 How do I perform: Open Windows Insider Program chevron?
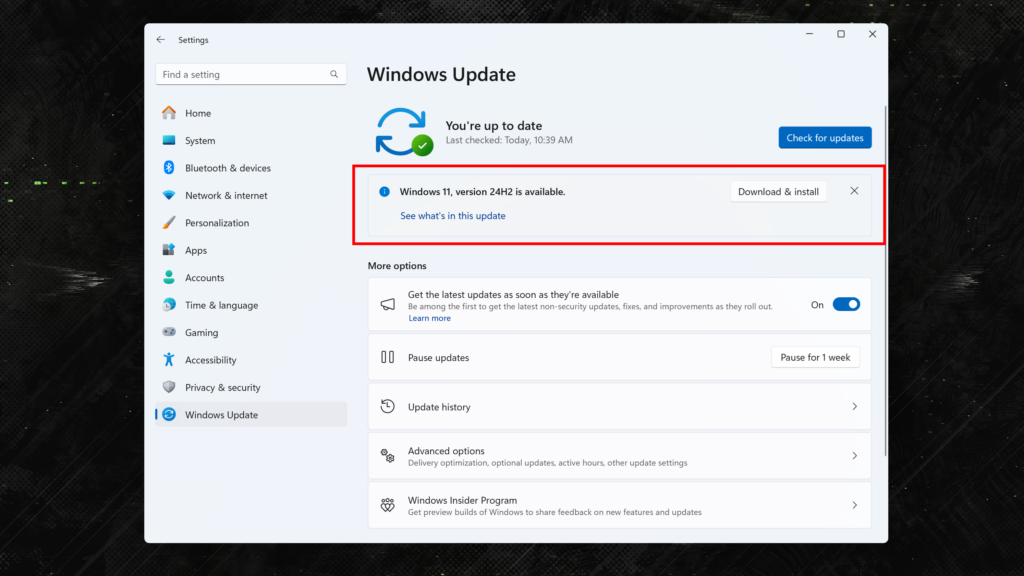pos(854,505)
